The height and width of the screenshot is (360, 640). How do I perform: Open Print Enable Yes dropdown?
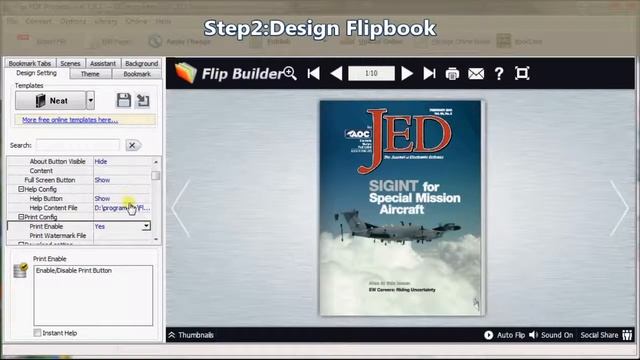[x=146, y=226]
